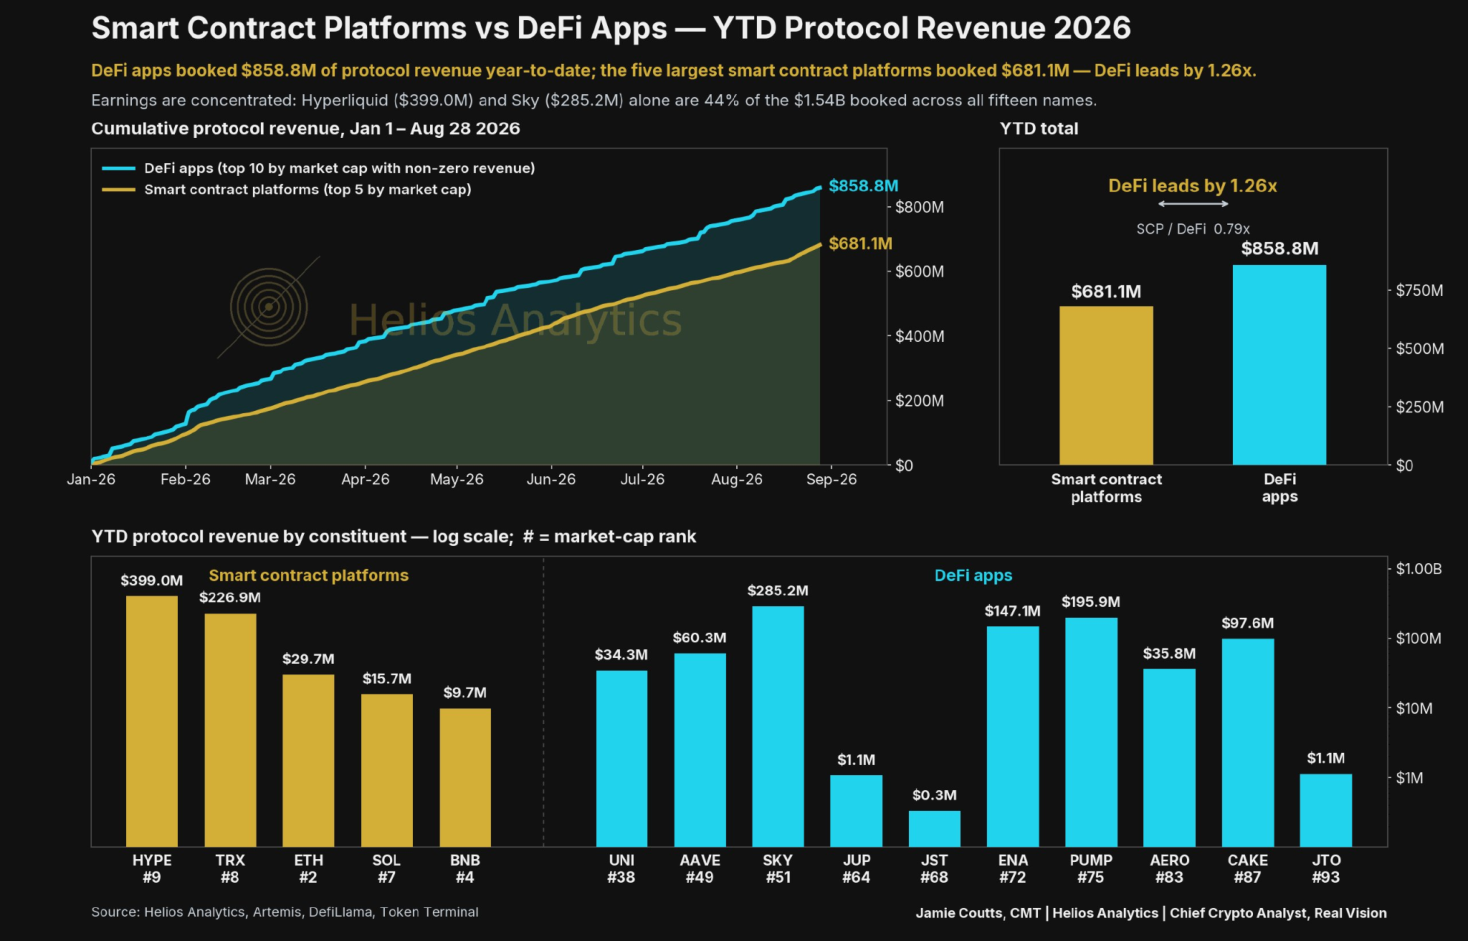This screenshot has width=1468, height=941.
Task: Click the $1.1M value above JTO
Action: tap(1326, 758)
